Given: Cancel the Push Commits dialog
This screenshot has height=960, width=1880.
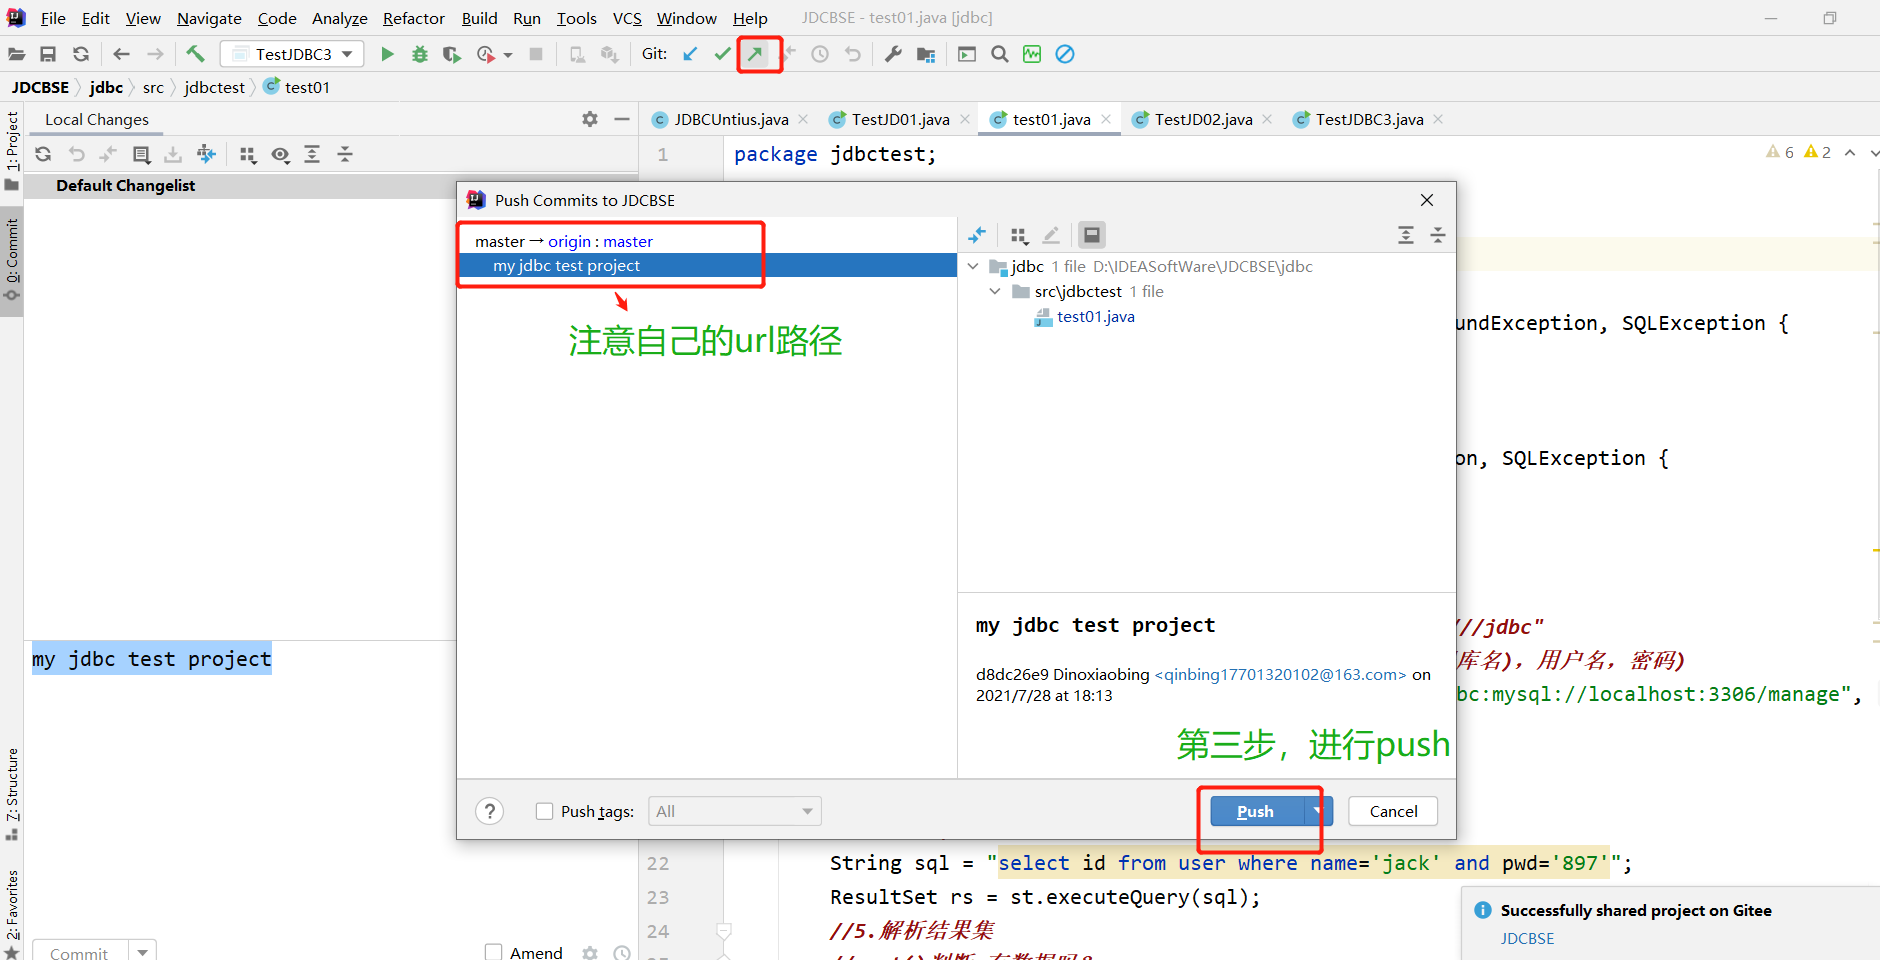Looking at the screenshot, I should pos(1393,811).
